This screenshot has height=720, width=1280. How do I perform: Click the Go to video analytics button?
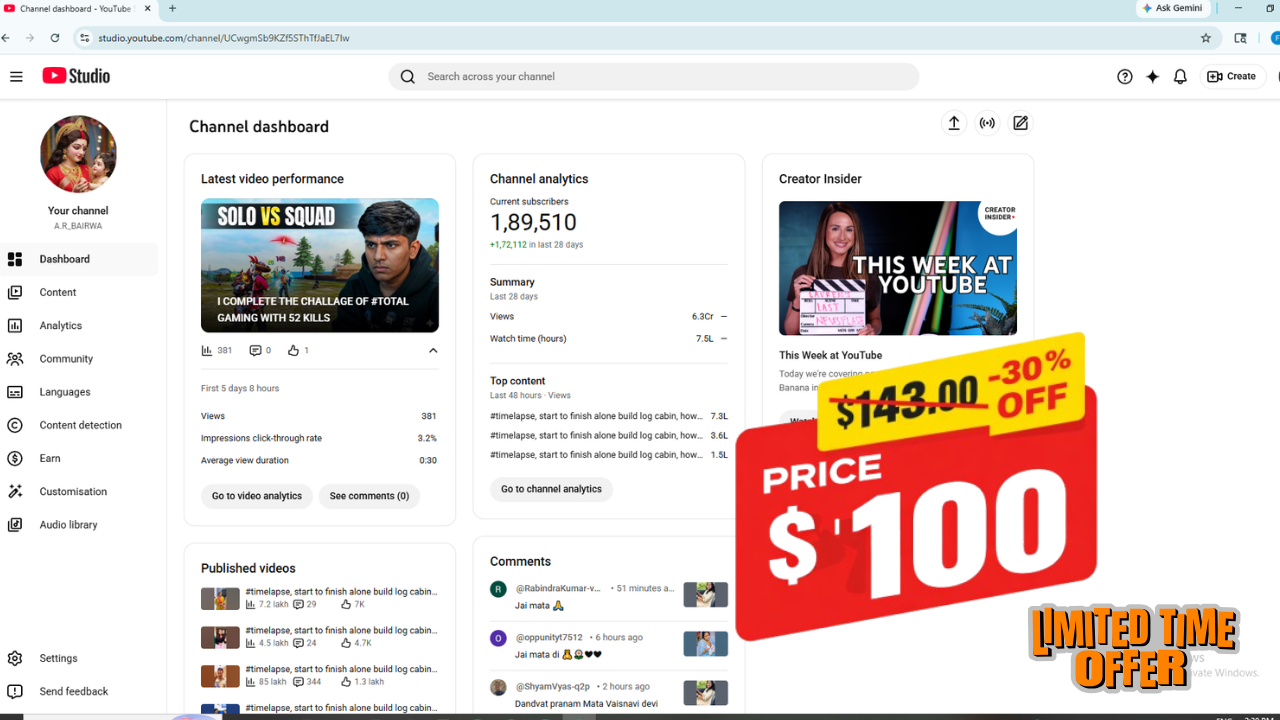point(256,496)
